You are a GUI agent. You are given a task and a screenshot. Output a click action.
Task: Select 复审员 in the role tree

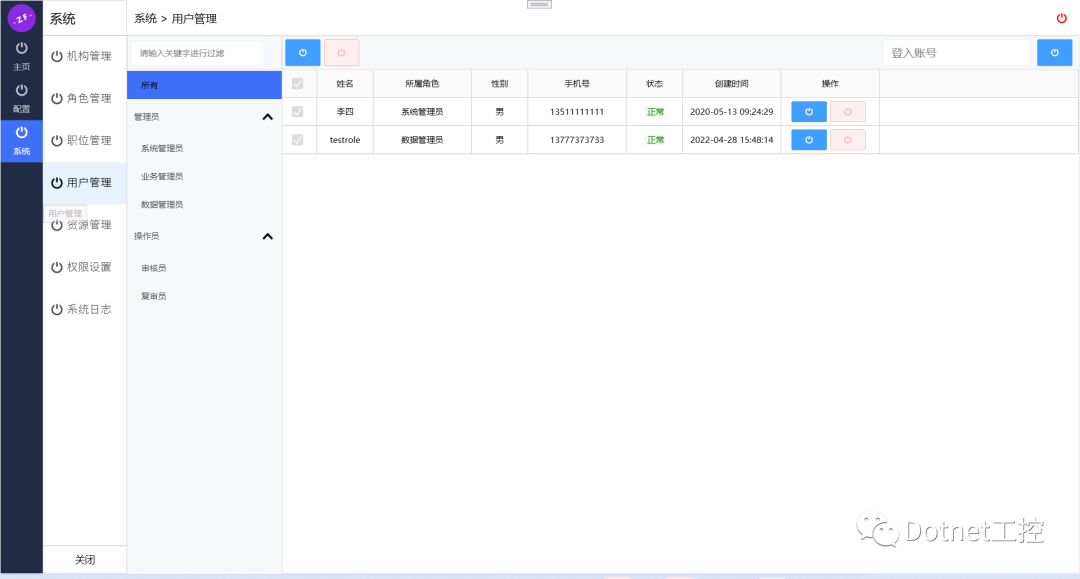point(154,296)
